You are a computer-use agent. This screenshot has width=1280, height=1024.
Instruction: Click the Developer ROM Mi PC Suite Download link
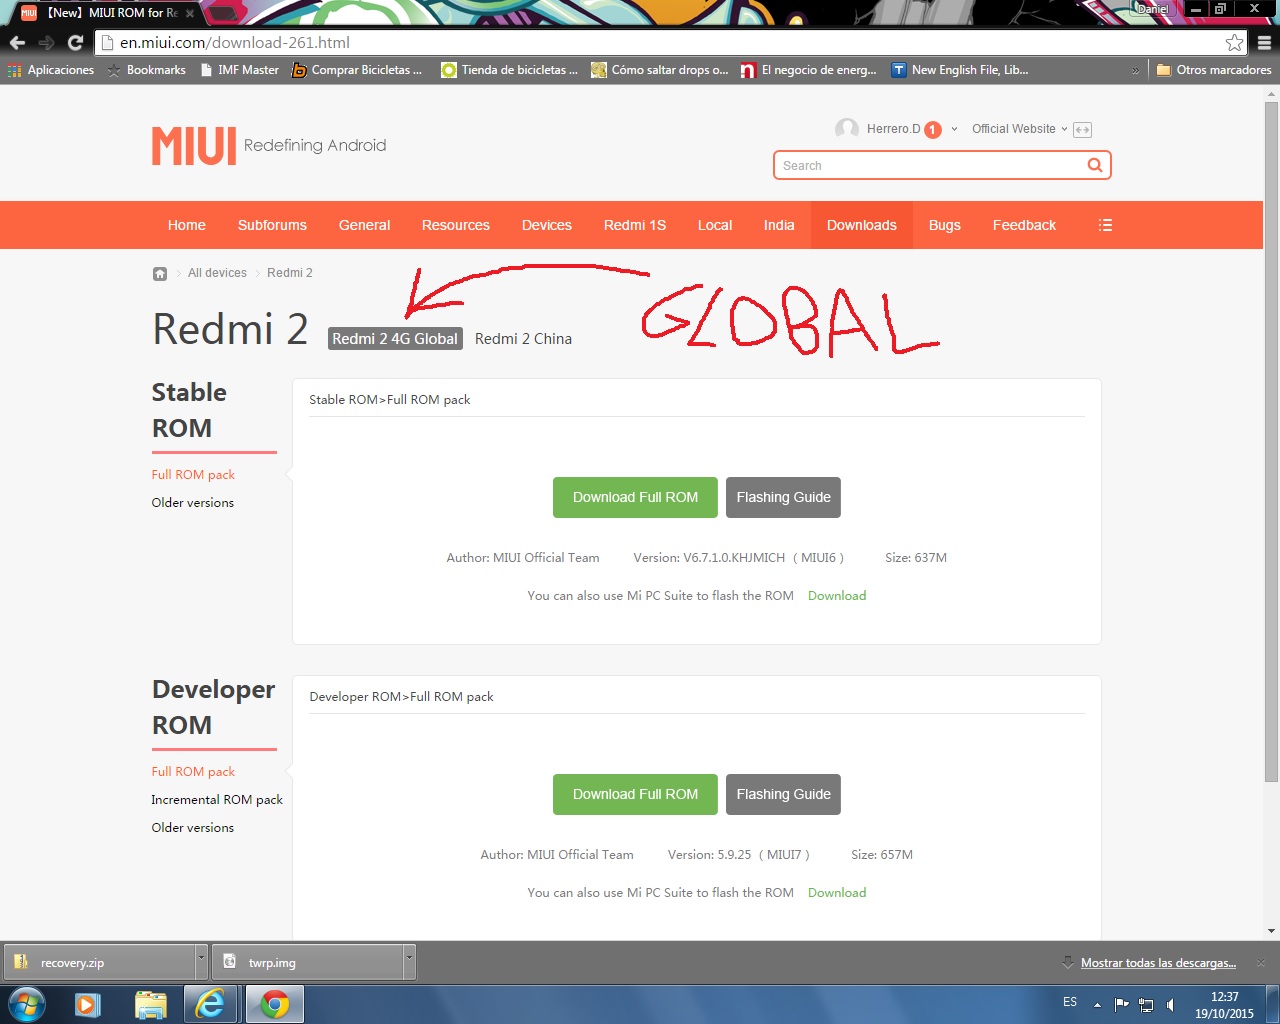(x=837, y=893)
